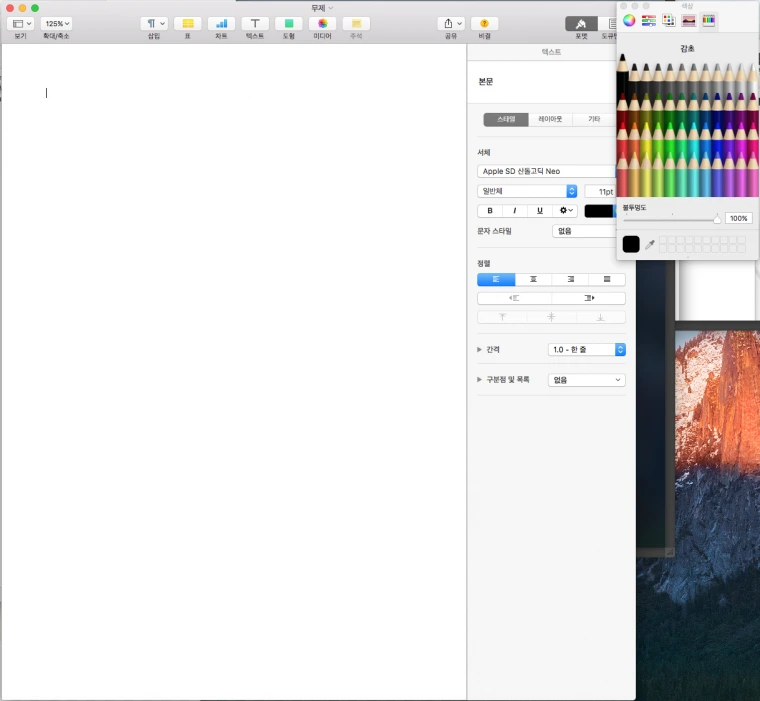760x701 pixels.
Task: Expand the Bullets & Lists (구분점 및 목록) section
Action: [479, 380]
